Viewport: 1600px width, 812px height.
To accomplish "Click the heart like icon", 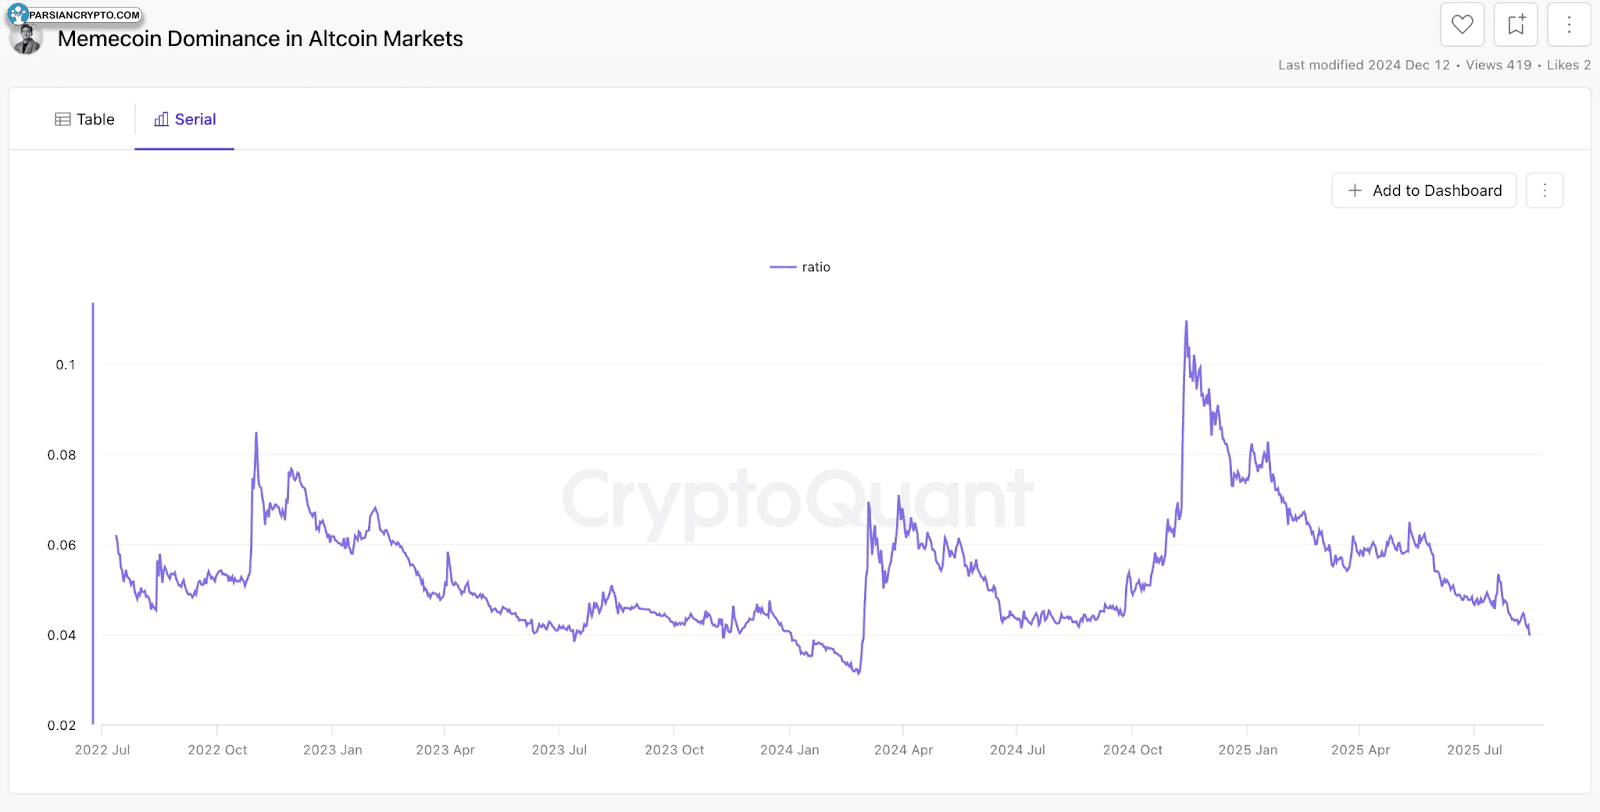I will 1462,25.
